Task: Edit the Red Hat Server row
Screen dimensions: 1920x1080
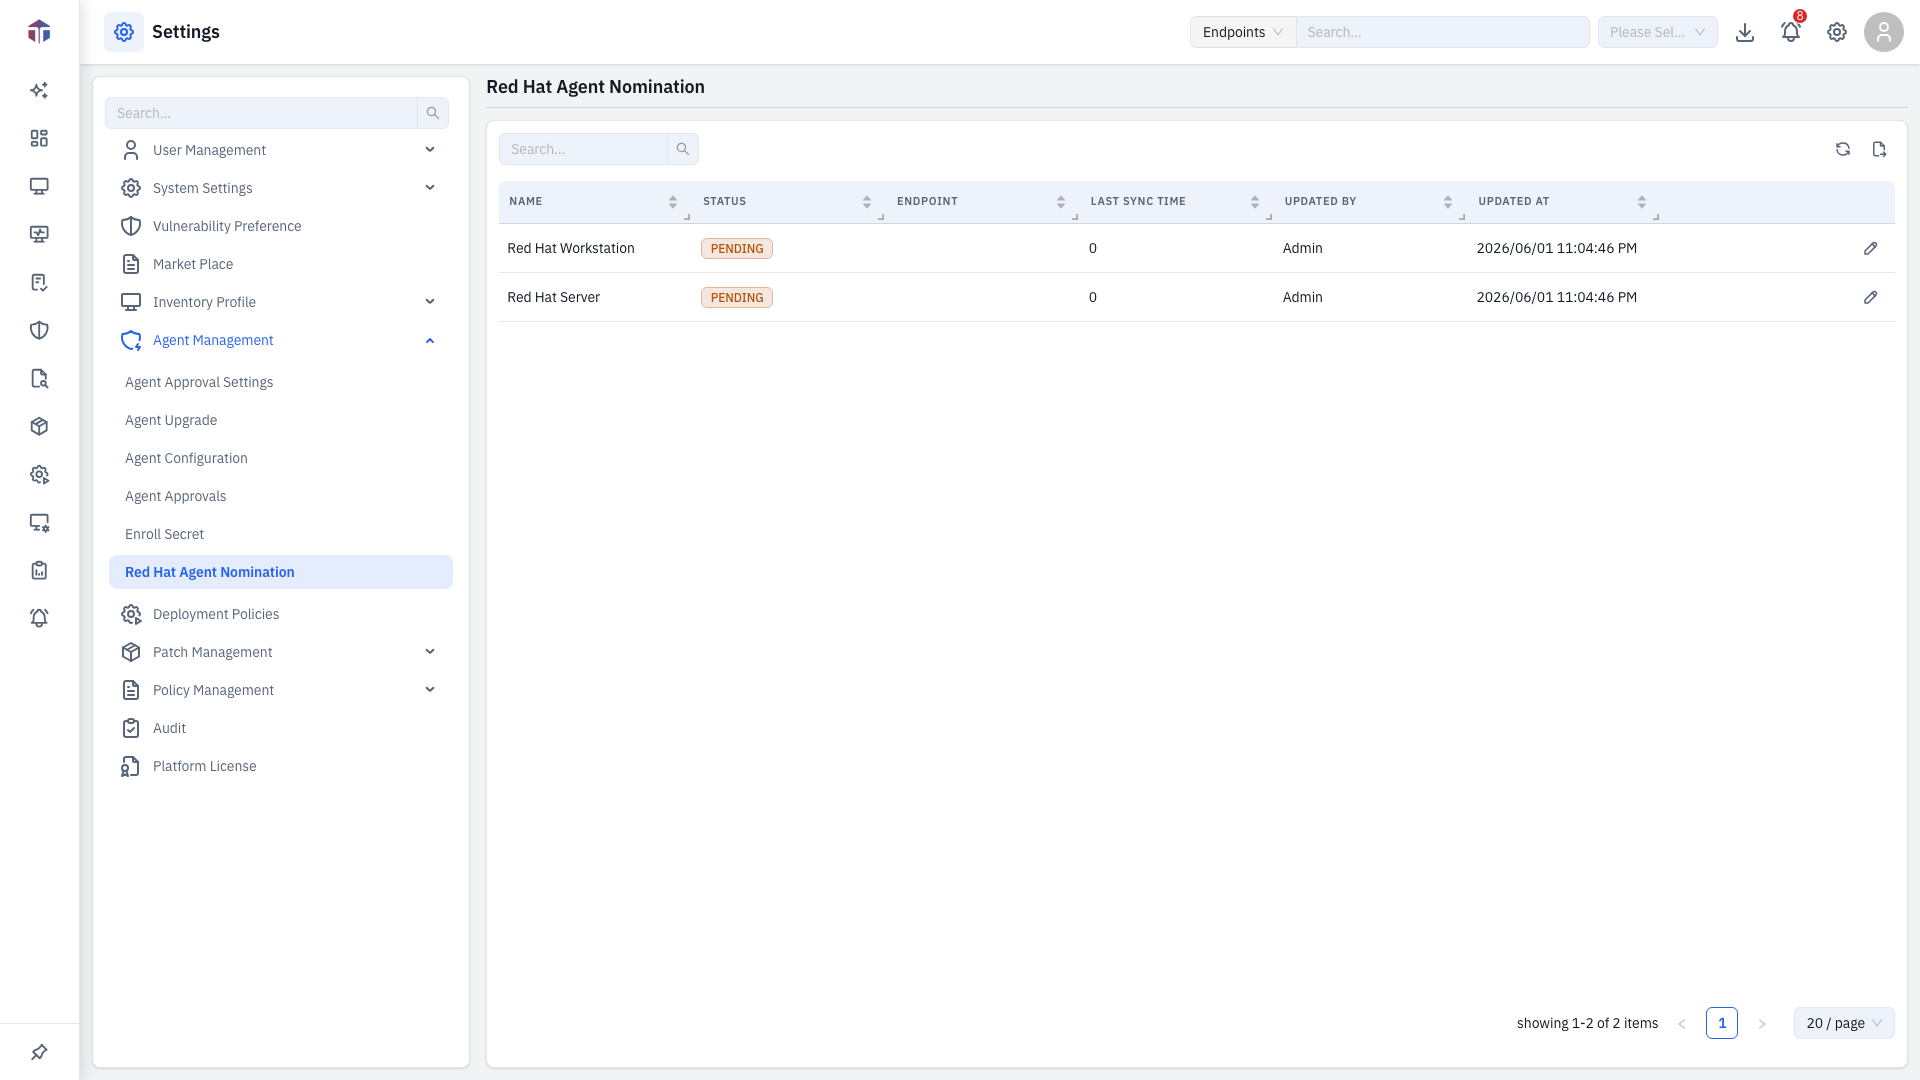Action: pyautogui.click(x=1870, y=297)
